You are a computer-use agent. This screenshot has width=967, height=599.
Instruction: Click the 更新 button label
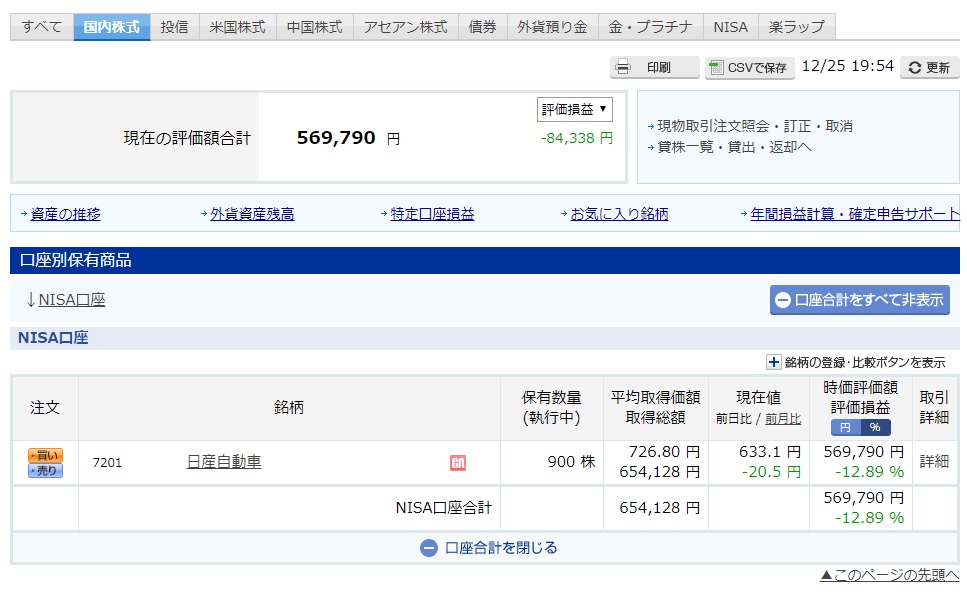[937, 68]
